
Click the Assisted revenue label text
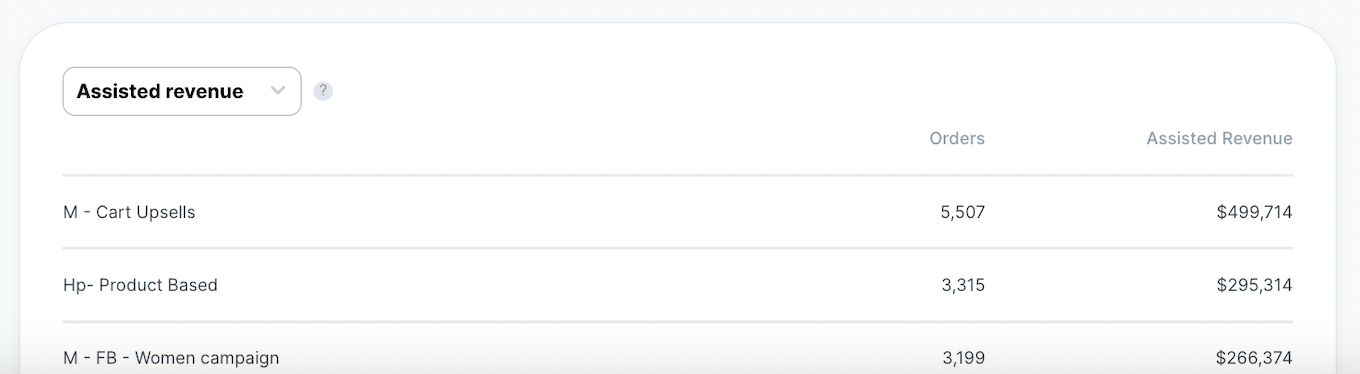pos(160,91)
